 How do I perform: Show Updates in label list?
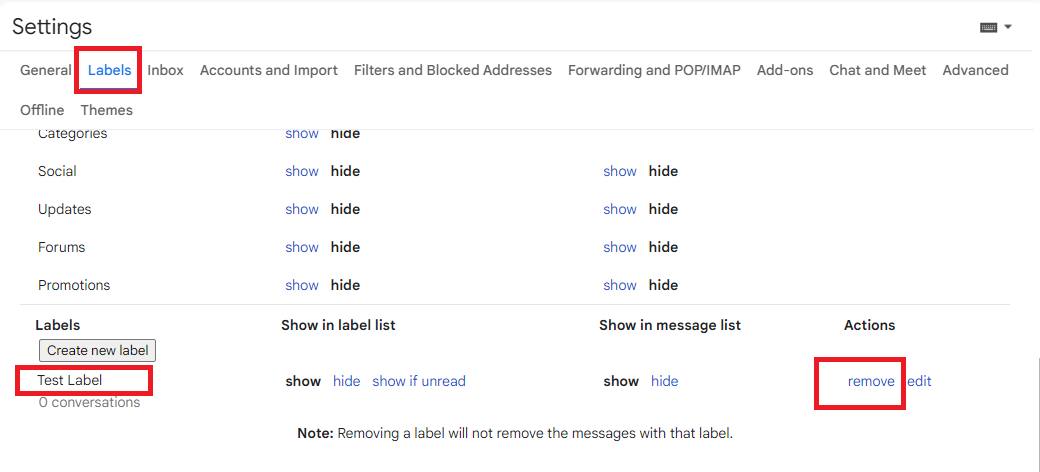point(302,209)
